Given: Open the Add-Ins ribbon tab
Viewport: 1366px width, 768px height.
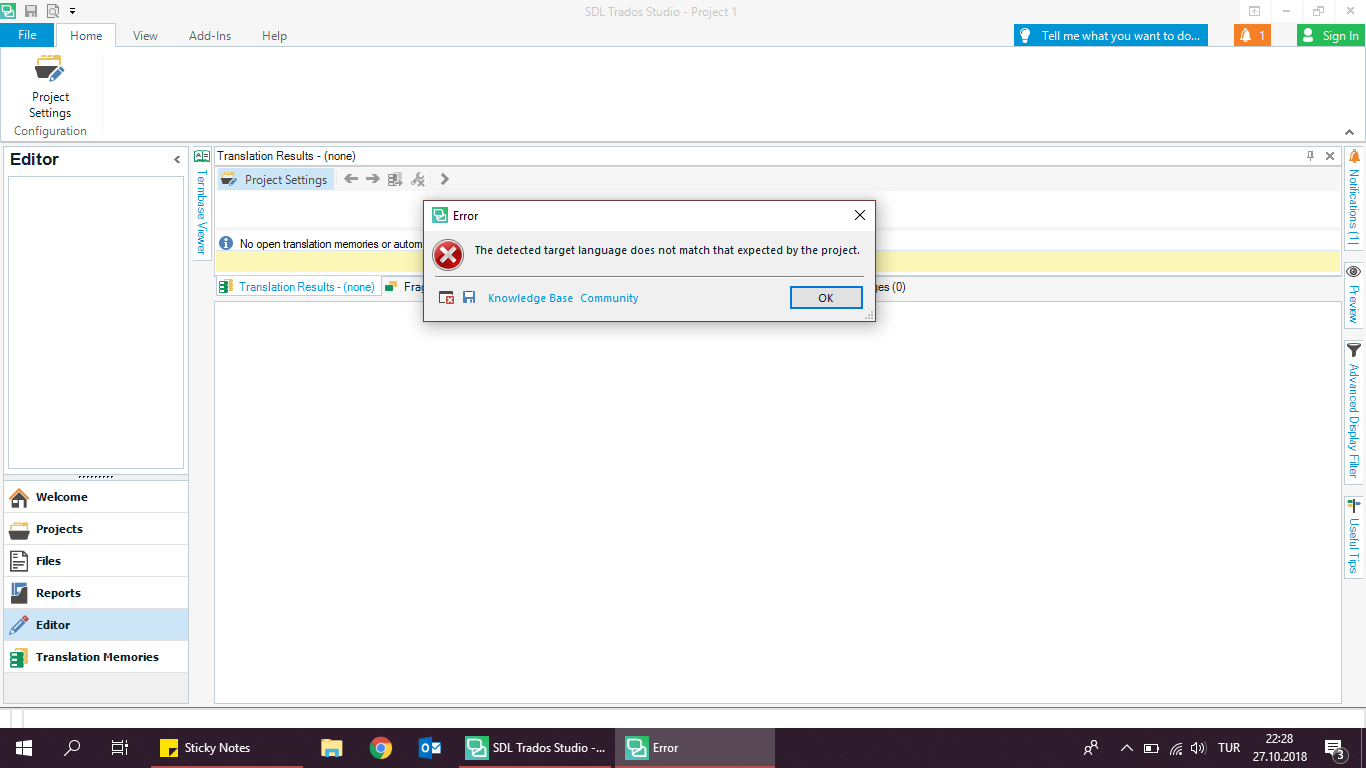Looking at the screenshot, I should (210, 36).
